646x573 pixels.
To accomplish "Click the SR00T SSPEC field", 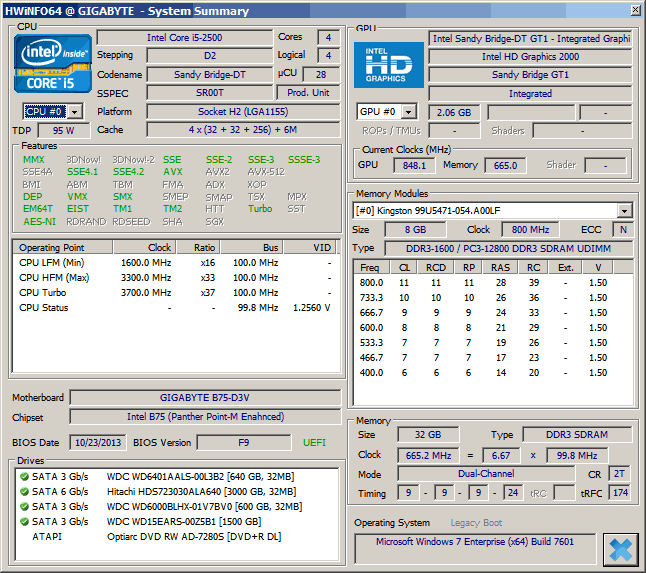I will (x=210, y=93).
